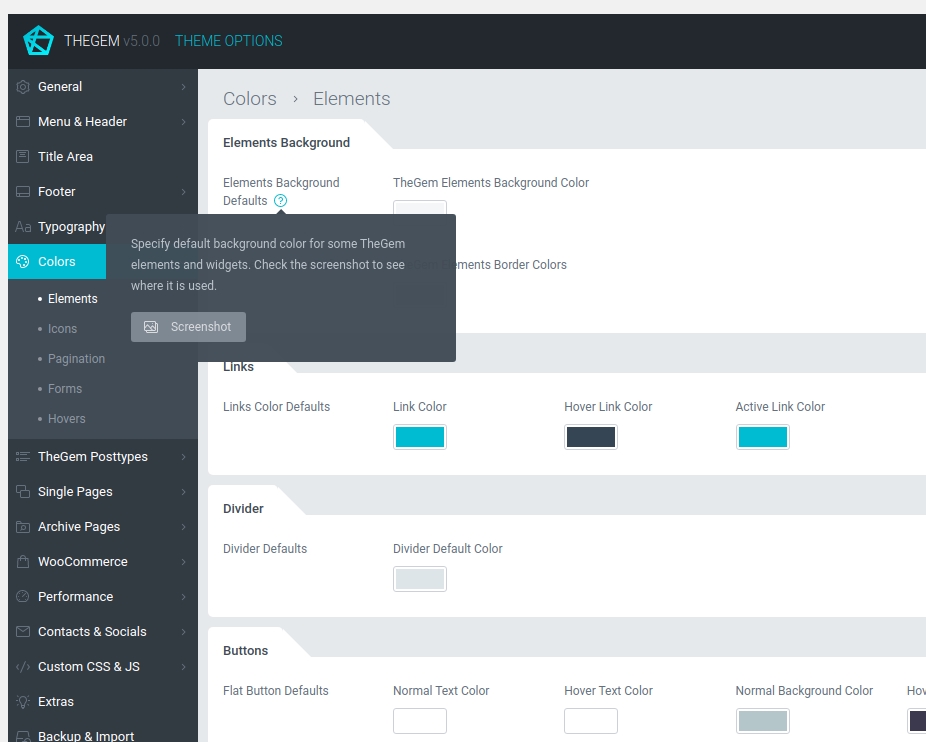Click the Title Area sidebar icon
Image resolution: width=926 pixels, height=742 pixels.
23,157
